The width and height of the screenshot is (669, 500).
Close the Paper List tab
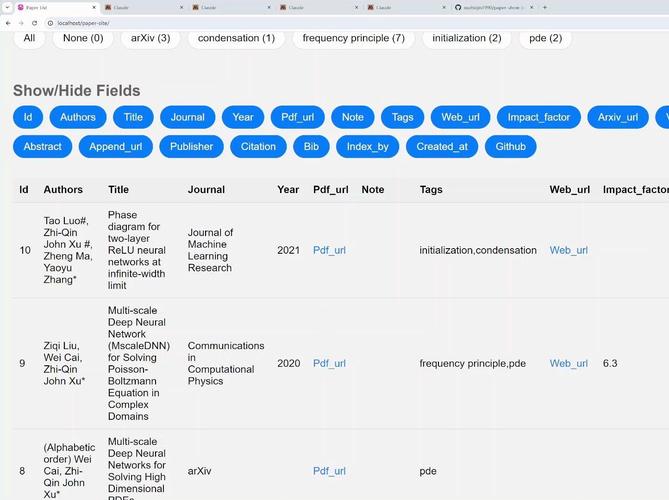coord(94,7)
